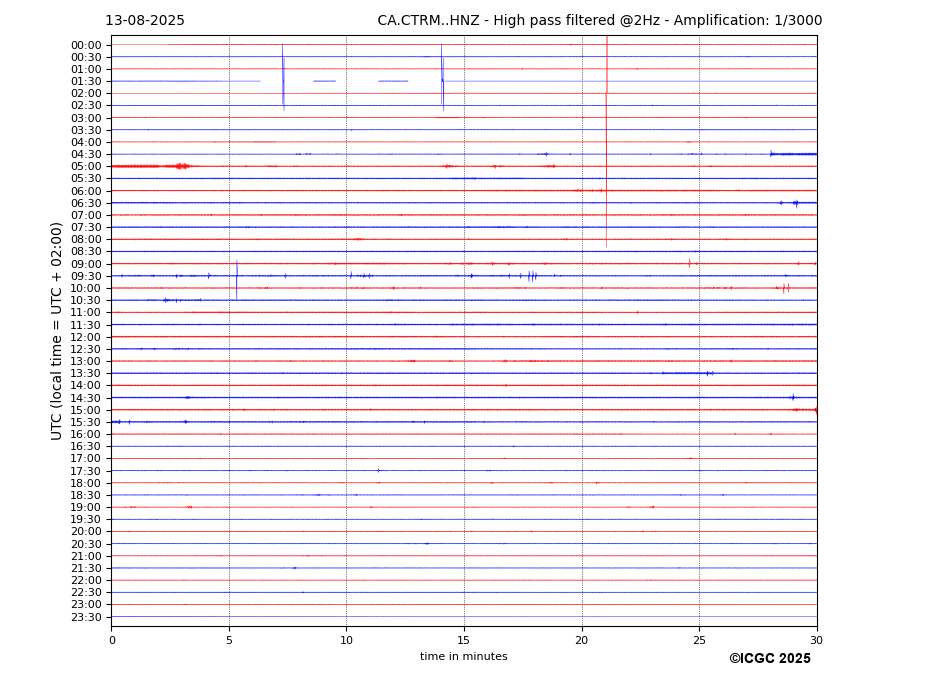Viewport: 927px width, 696px height.
Task: Click the 23:30 time row label
Action: coord(86,617)
